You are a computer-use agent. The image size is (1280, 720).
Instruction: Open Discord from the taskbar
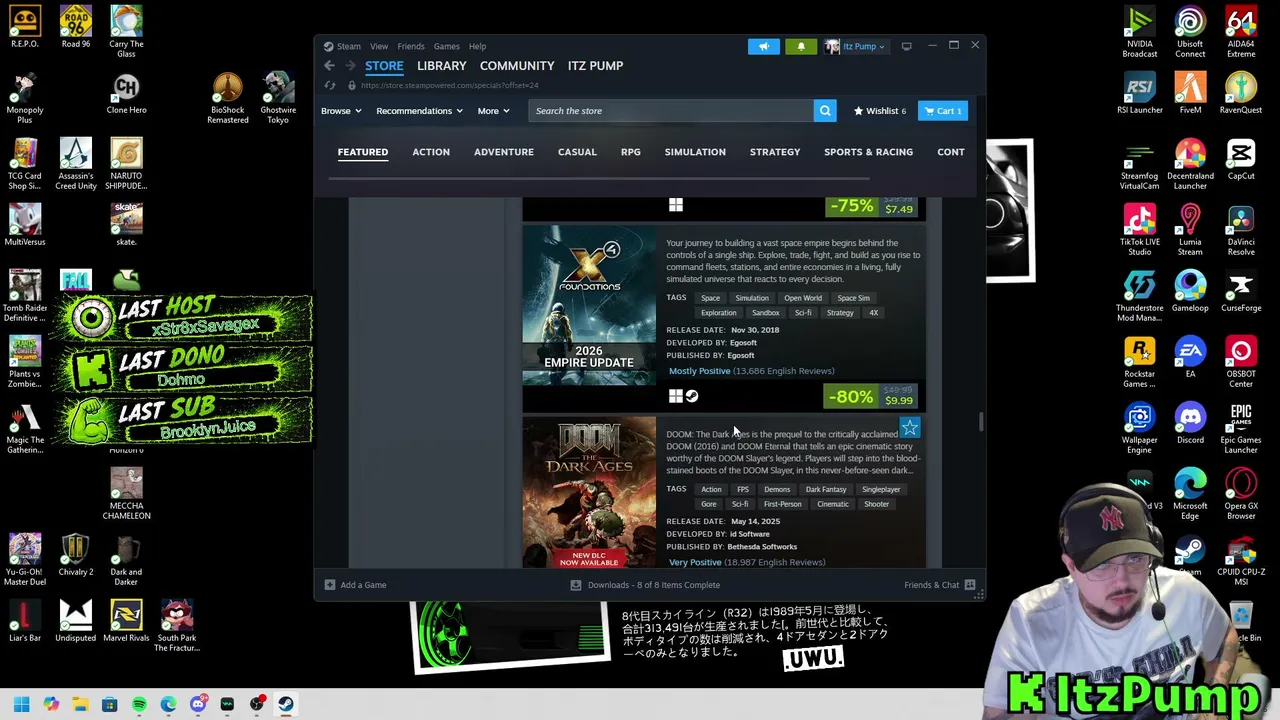point(198,704)
